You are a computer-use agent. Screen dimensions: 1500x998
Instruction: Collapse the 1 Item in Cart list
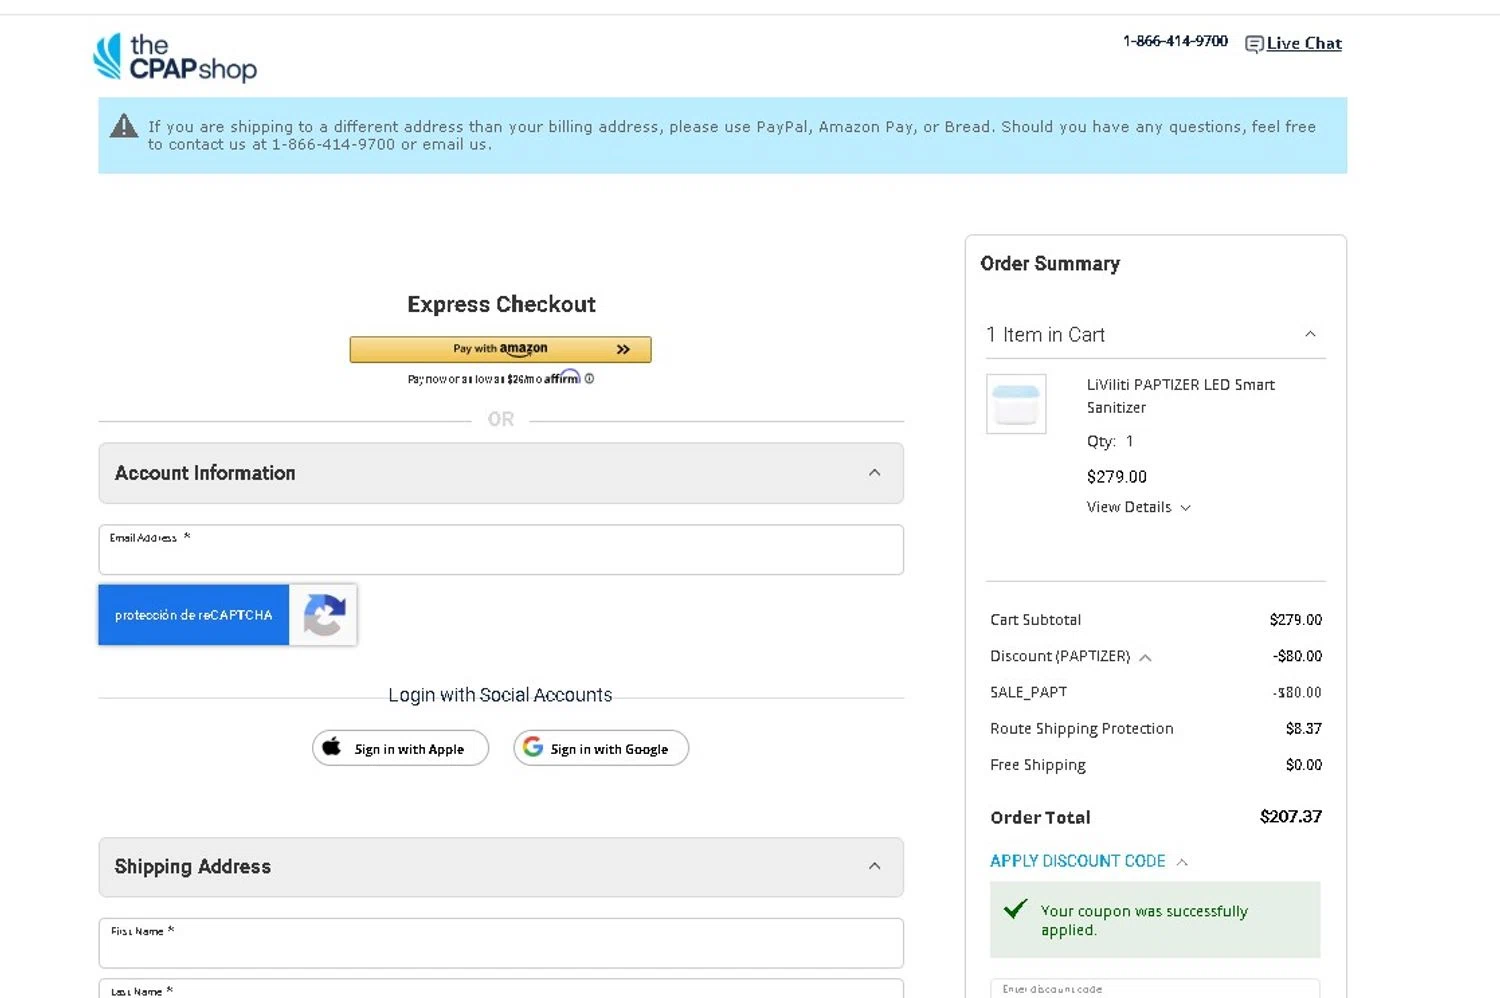tap(1310, 334)
